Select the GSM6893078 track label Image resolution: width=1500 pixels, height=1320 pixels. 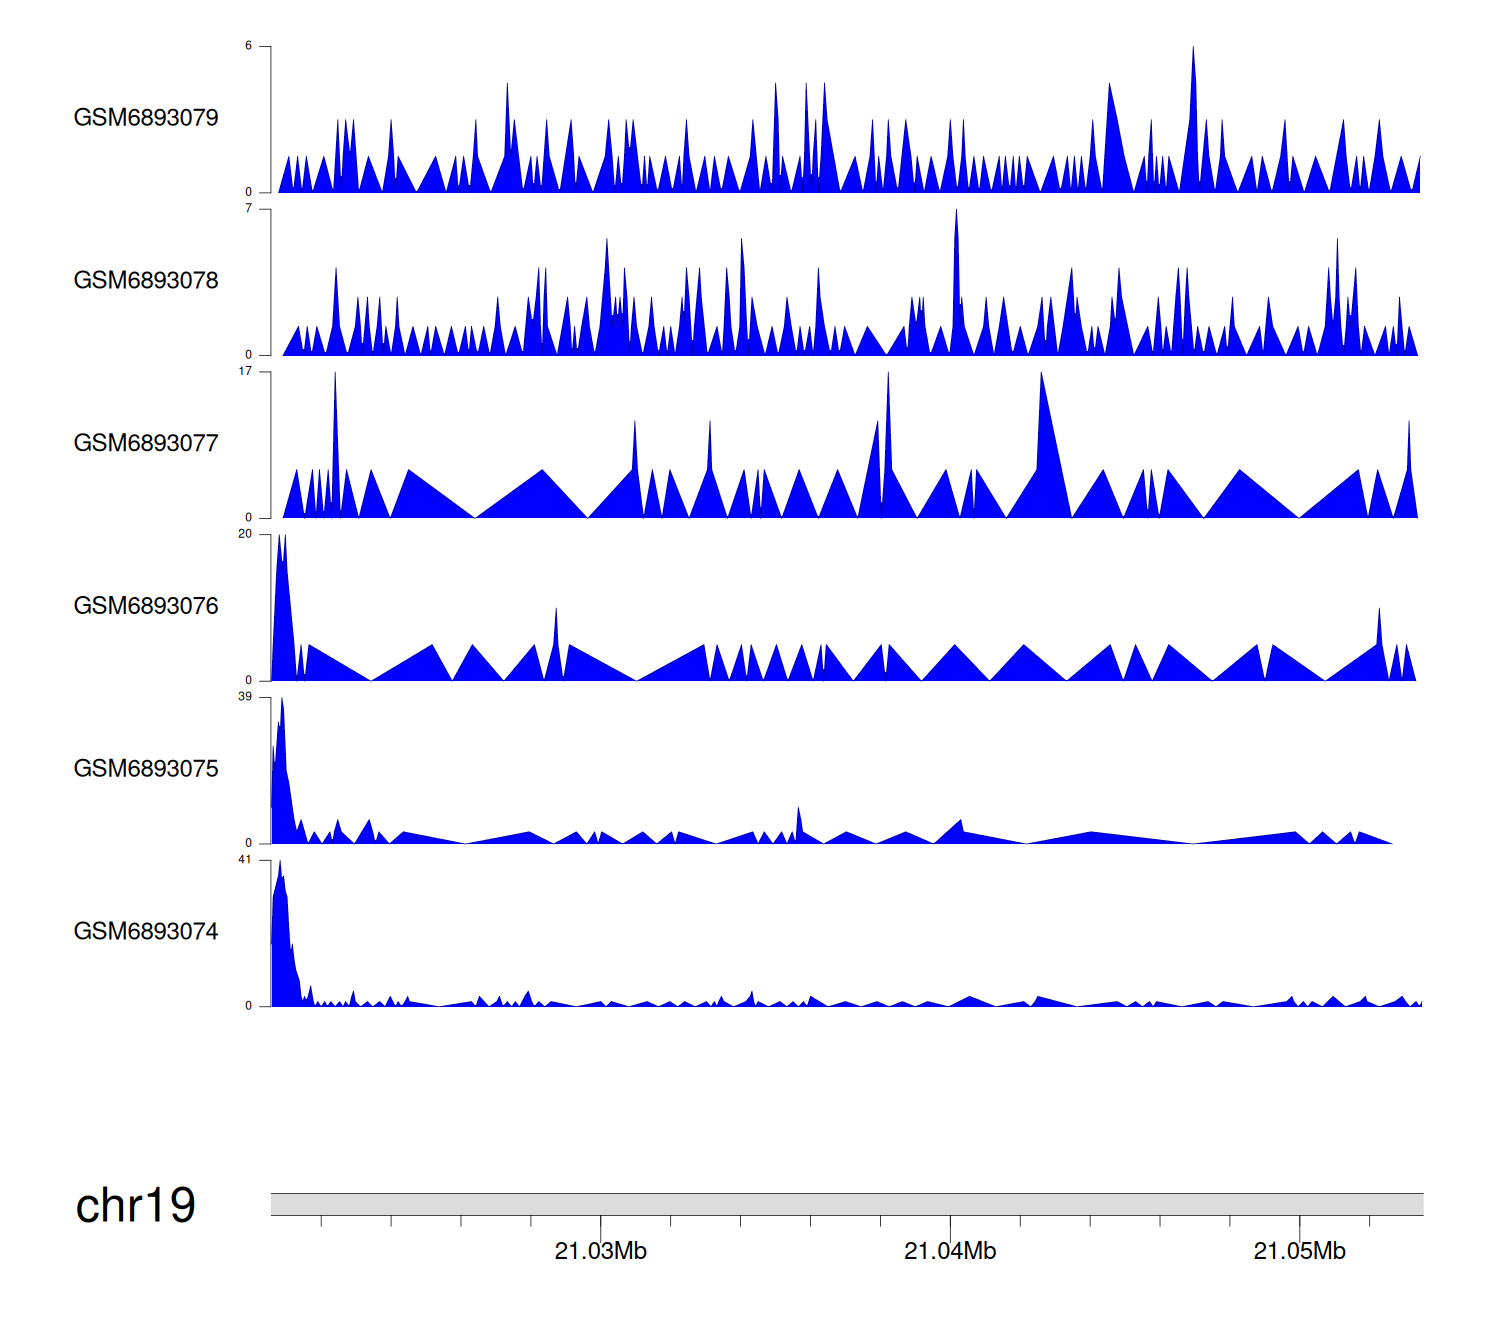coord(146,281)
